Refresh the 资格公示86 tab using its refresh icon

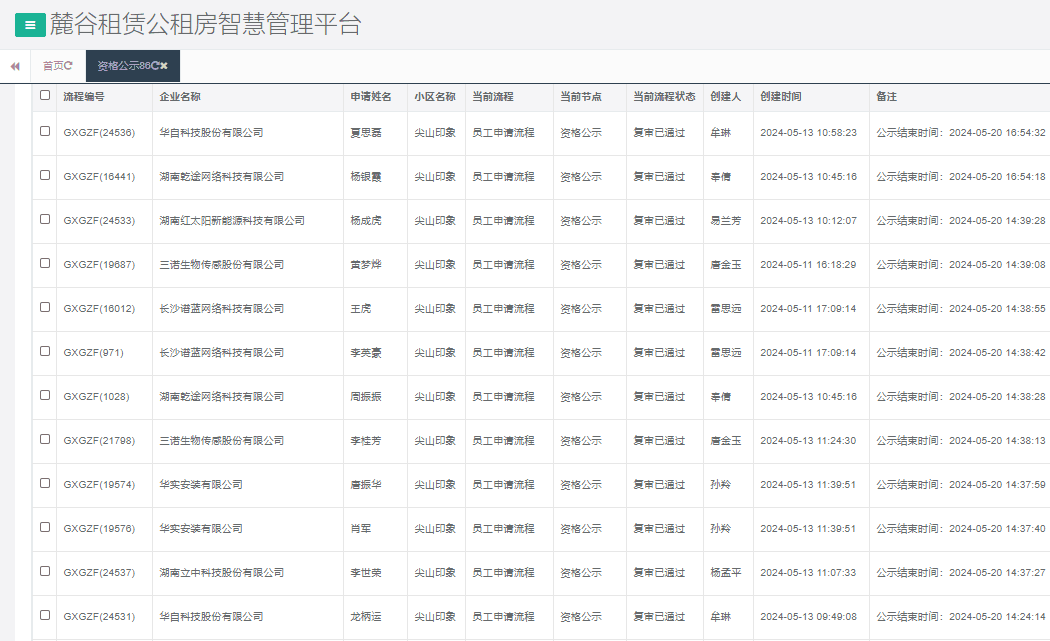(x=155, y=65)
